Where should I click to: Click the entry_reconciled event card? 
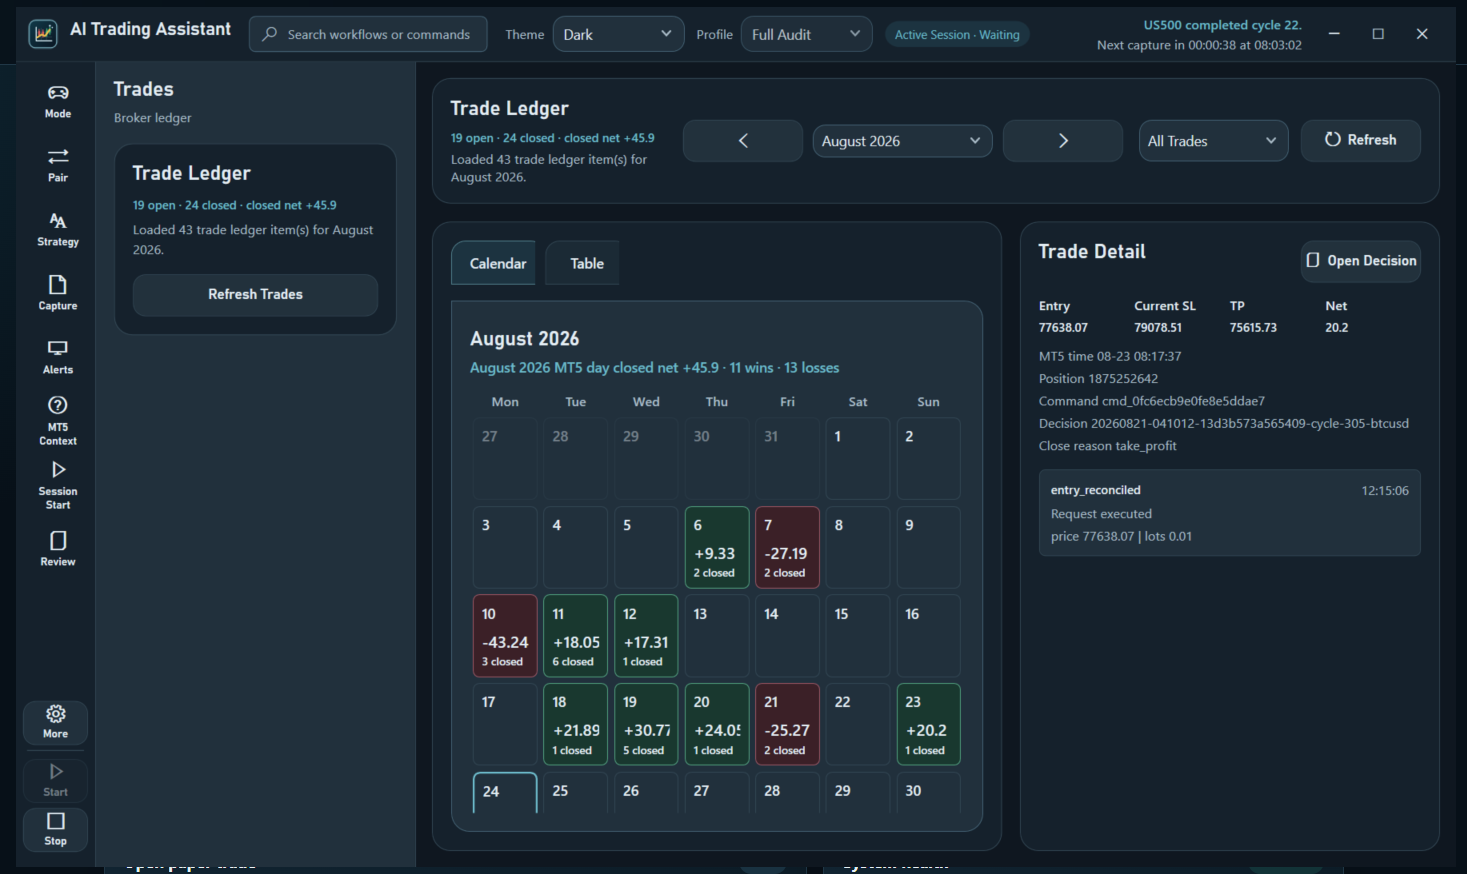coord(1230,513)
